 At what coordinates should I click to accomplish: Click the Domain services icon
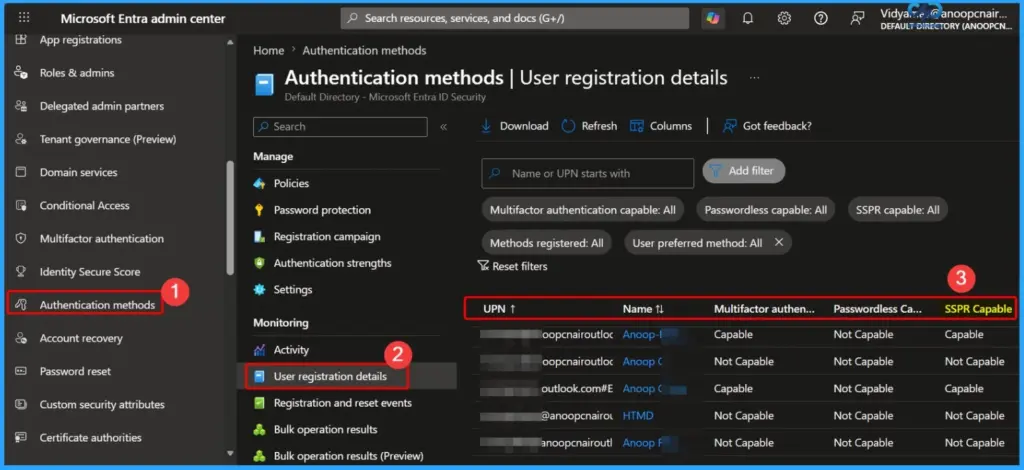pos(21,172)
